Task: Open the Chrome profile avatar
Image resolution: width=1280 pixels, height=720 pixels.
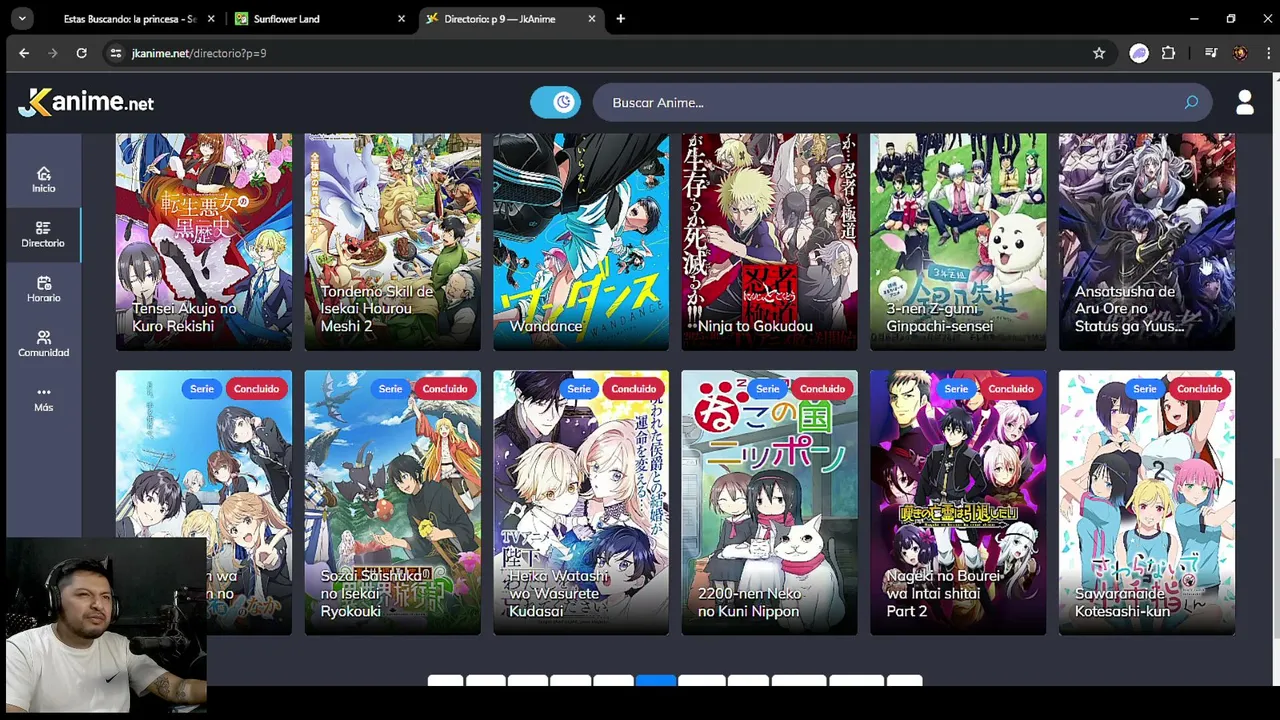Action: pos(1240,53)
